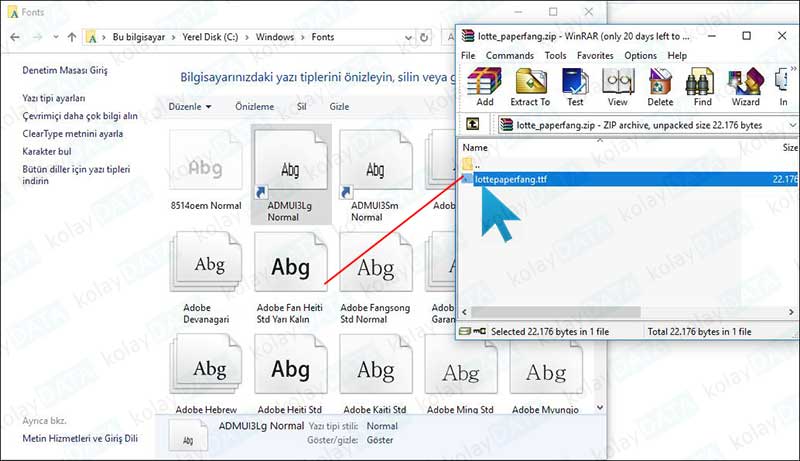Select Adobe Fangsong Std Normal font
This screenshot has height=461, width=800.
point(375,278)
